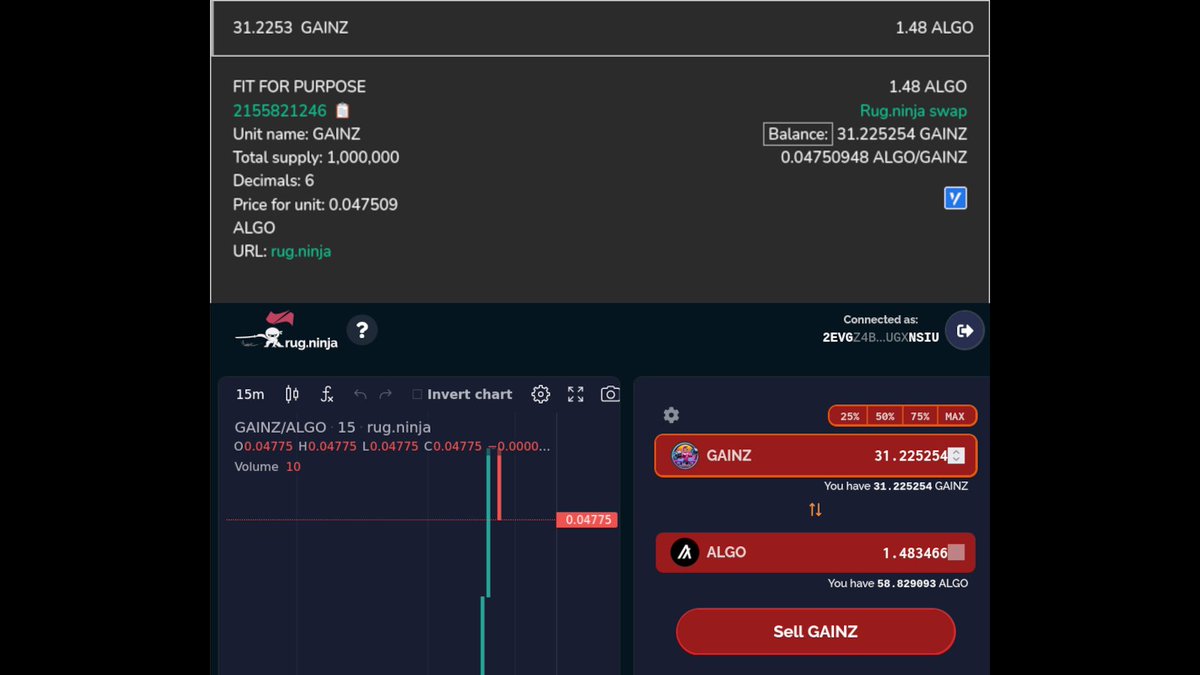
Task: Adjust GAINZ amount stepper arrows
Action: click(957, 456)
